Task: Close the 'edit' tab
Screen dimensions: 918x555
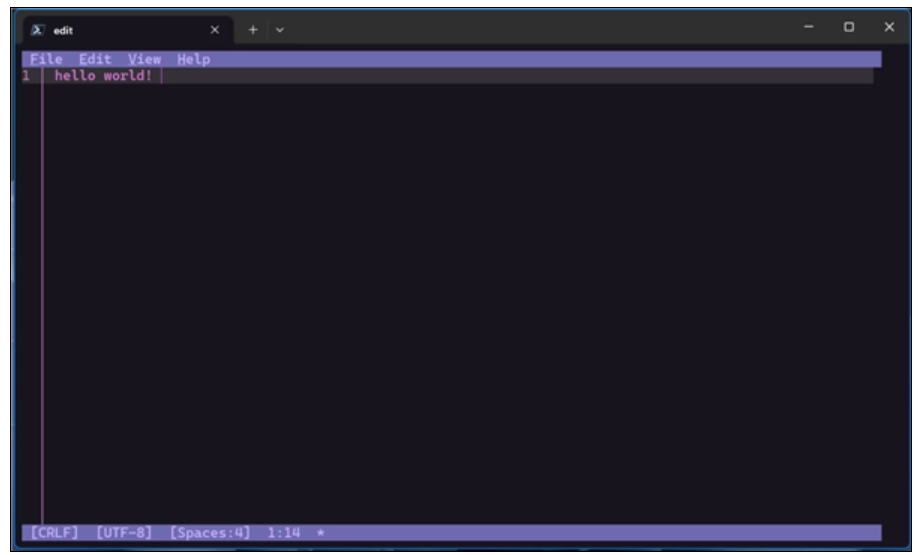Action: point(215,30)
